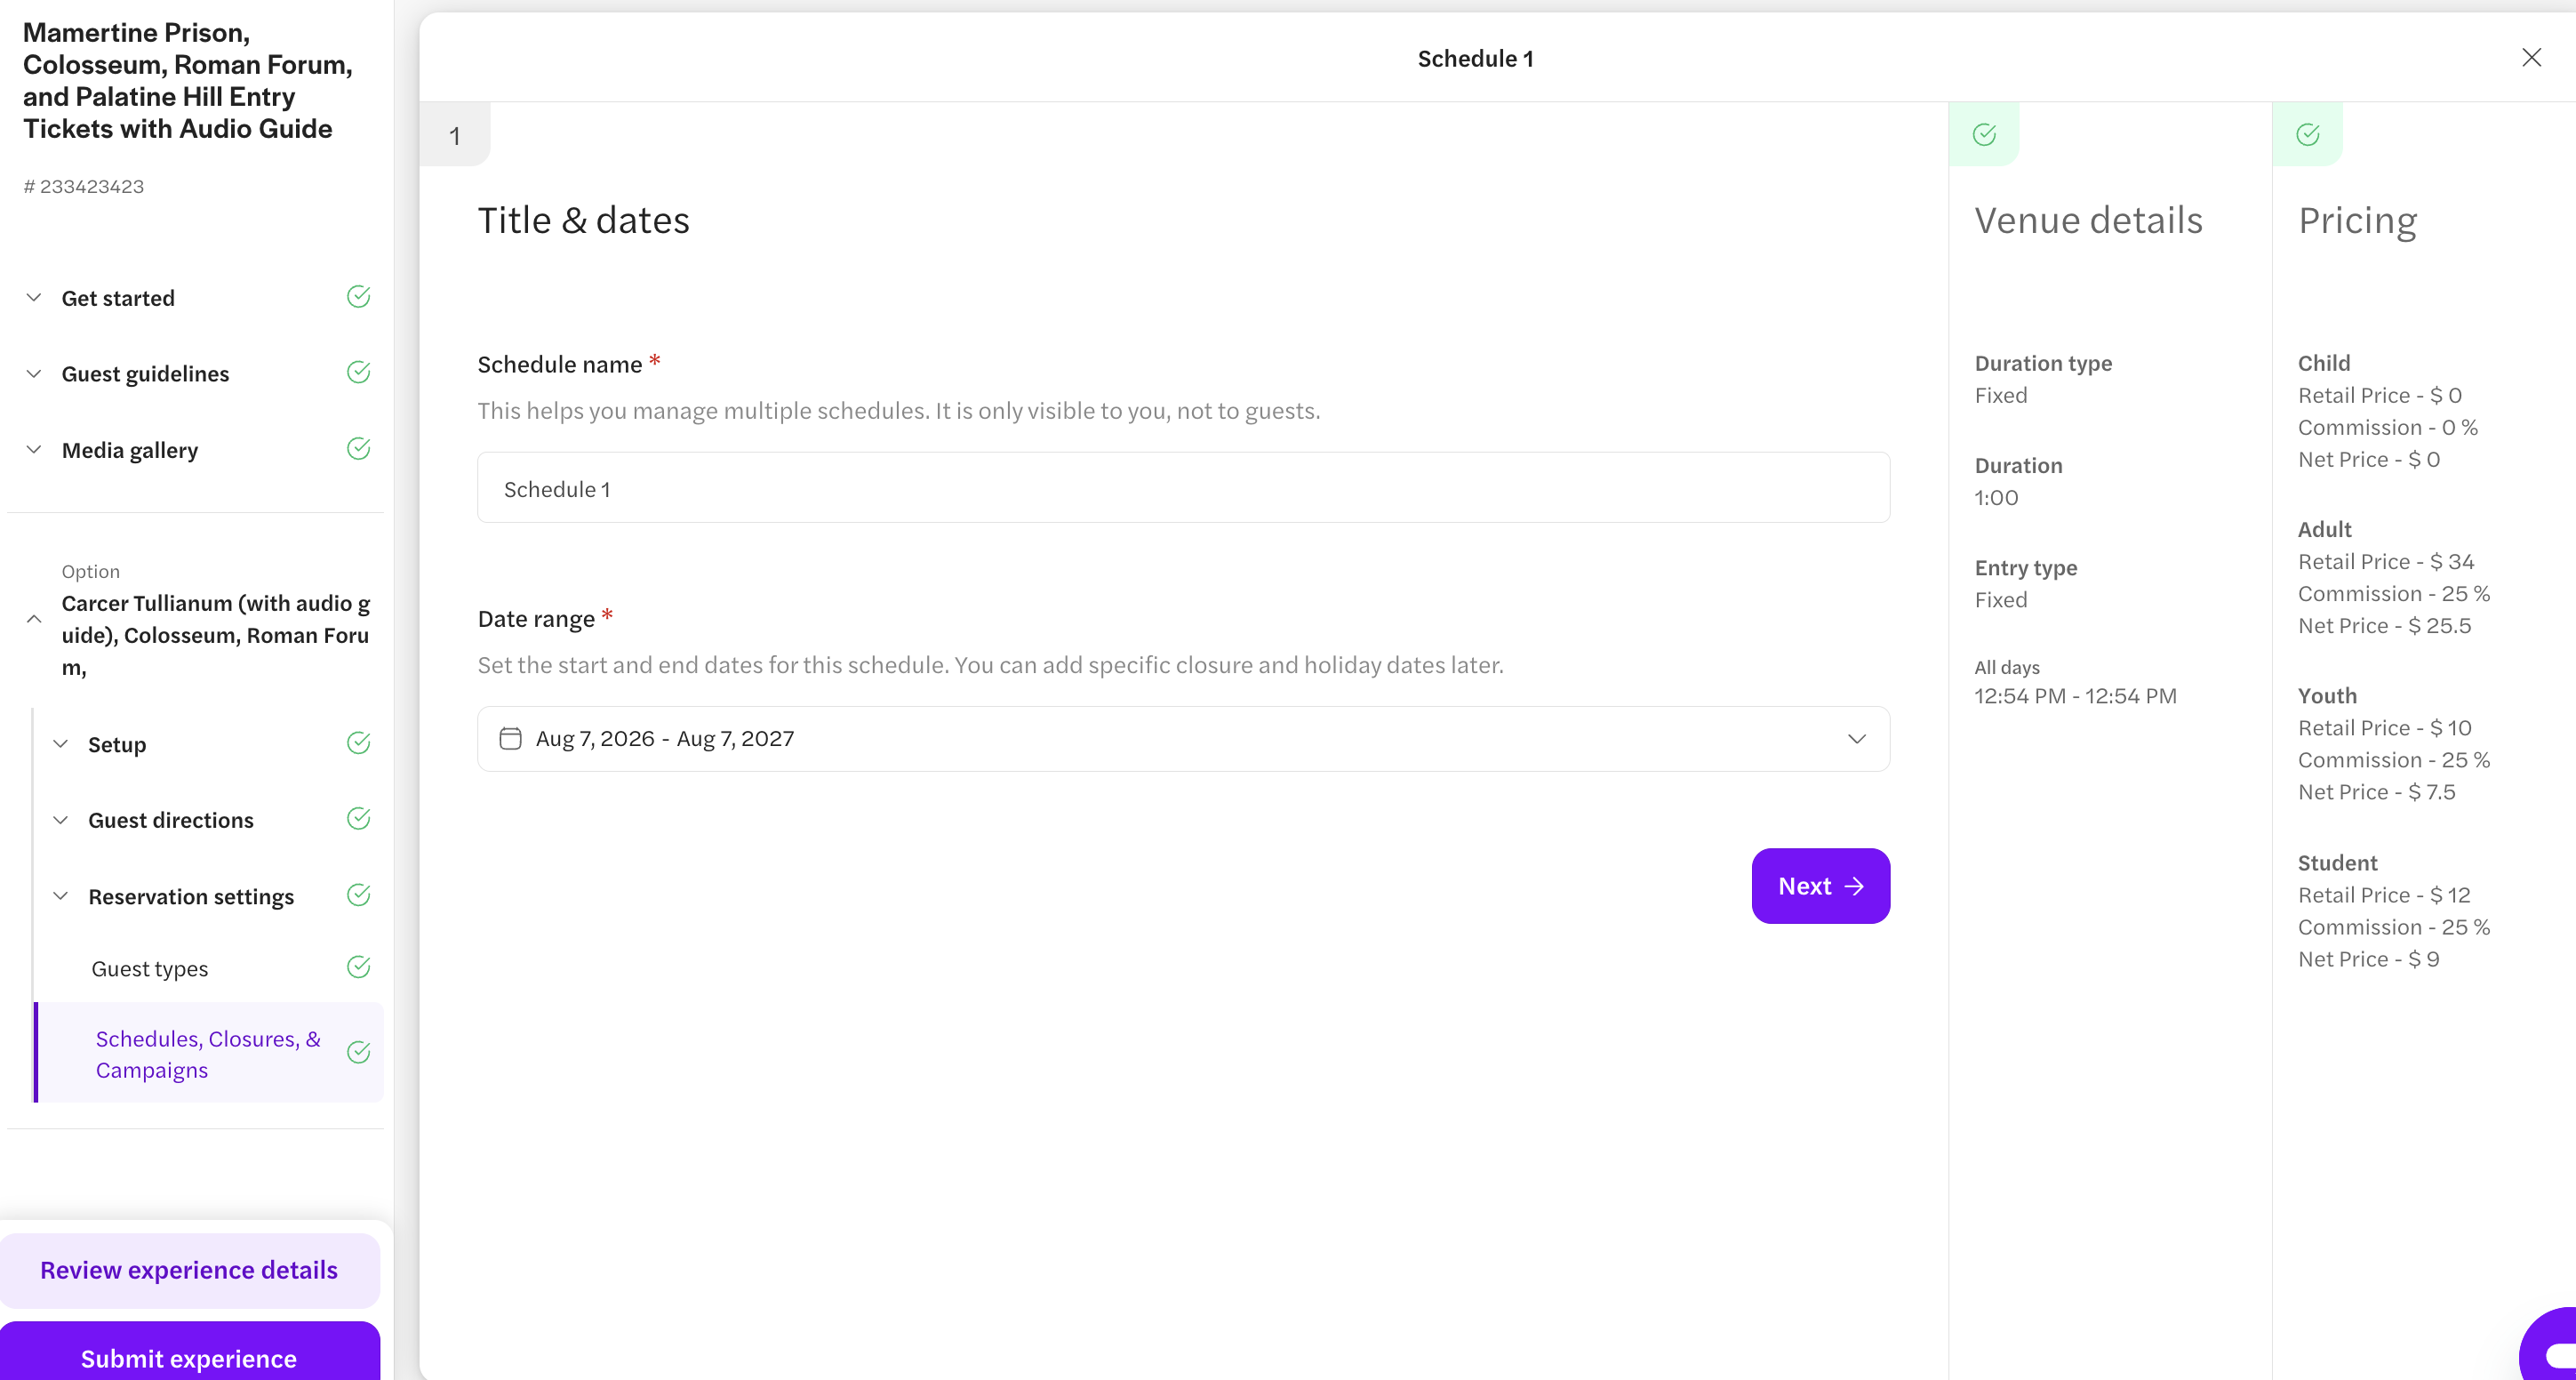Viewport: 2576px width, 1380px height.
Task: Click the Media gallery completed check icon
Action: click(x=358, y=449)
